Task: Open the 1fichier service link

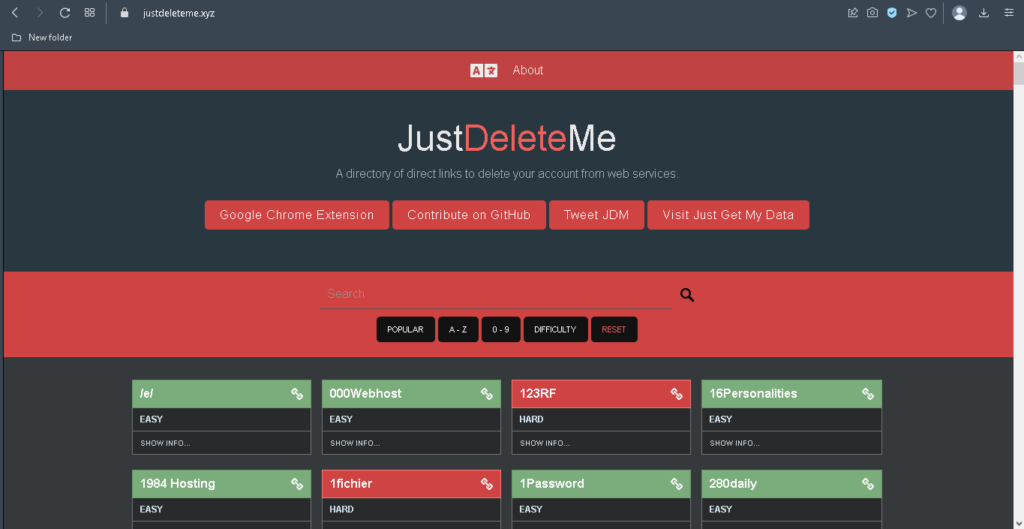Action: tap(351, 484)
